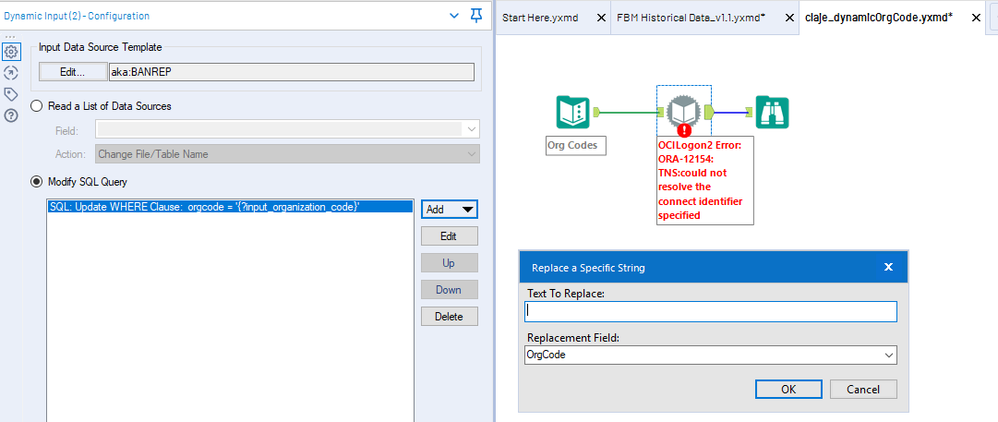998x422 pixels.
Task: Expand the Add dropdown button
Action: pos(449,209)
